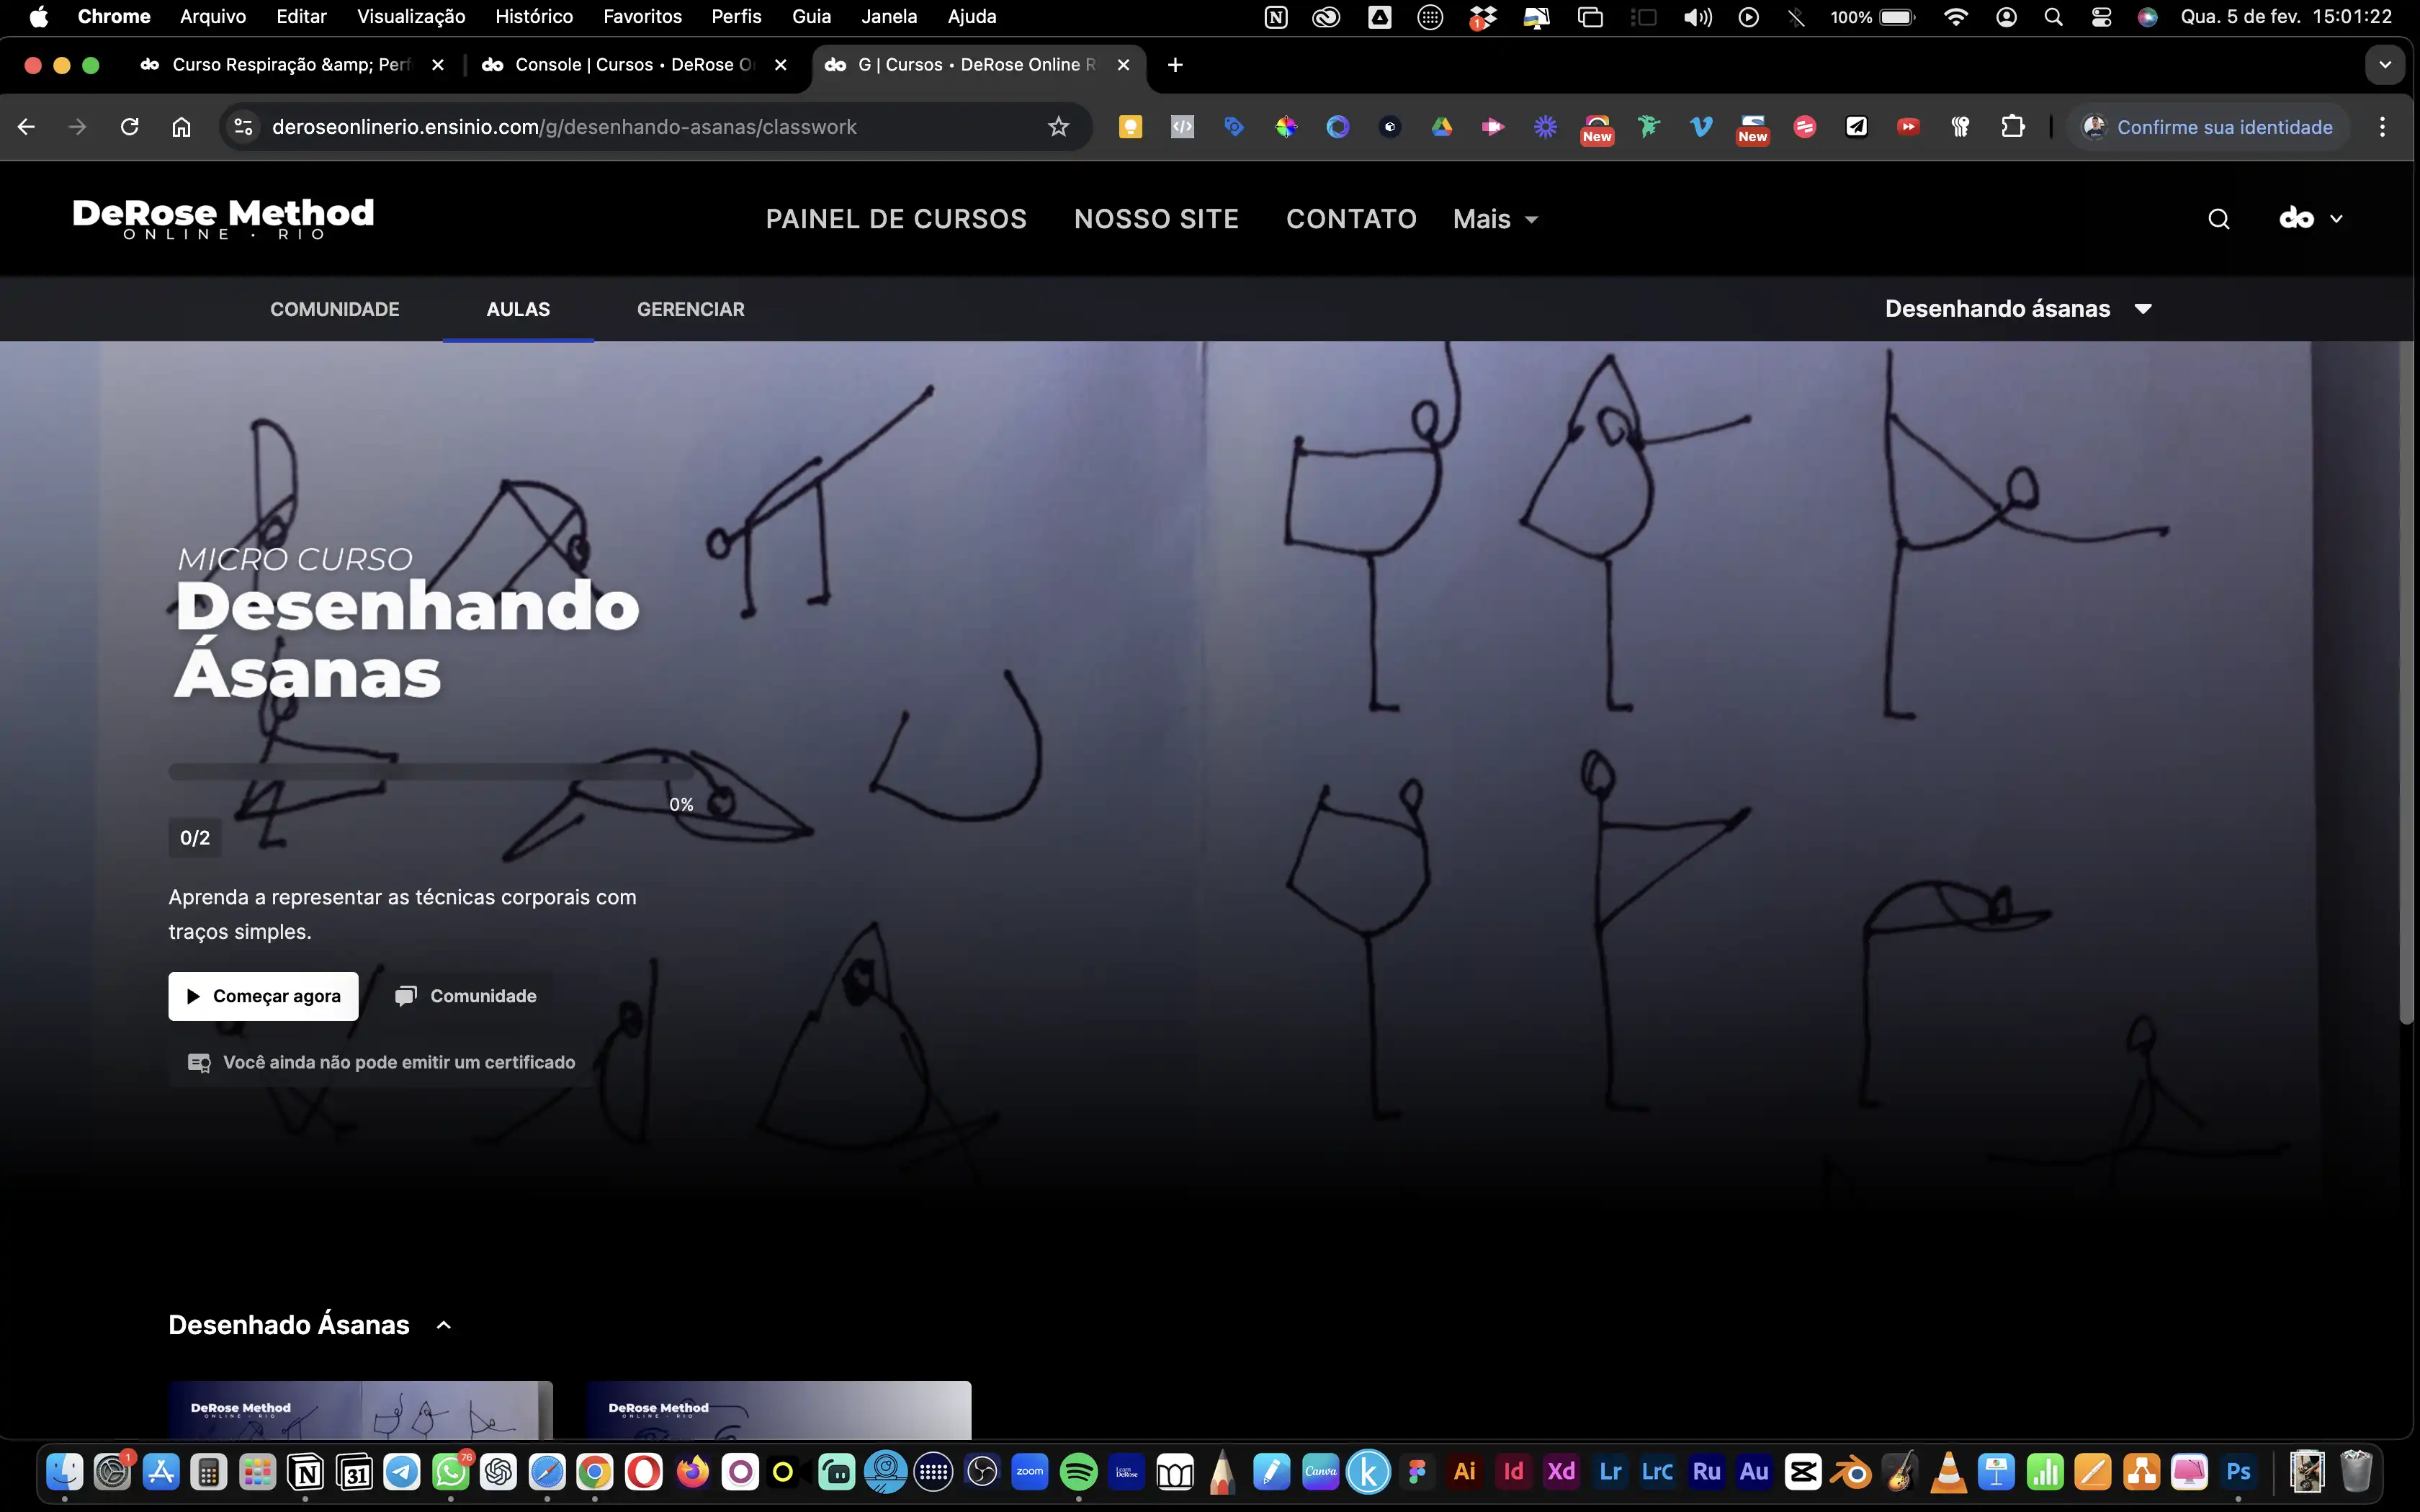Open Spotify from the dock
Image resolution: width=2420 pixels, height=1512 pixels.
click(x=1078, y=1471)
